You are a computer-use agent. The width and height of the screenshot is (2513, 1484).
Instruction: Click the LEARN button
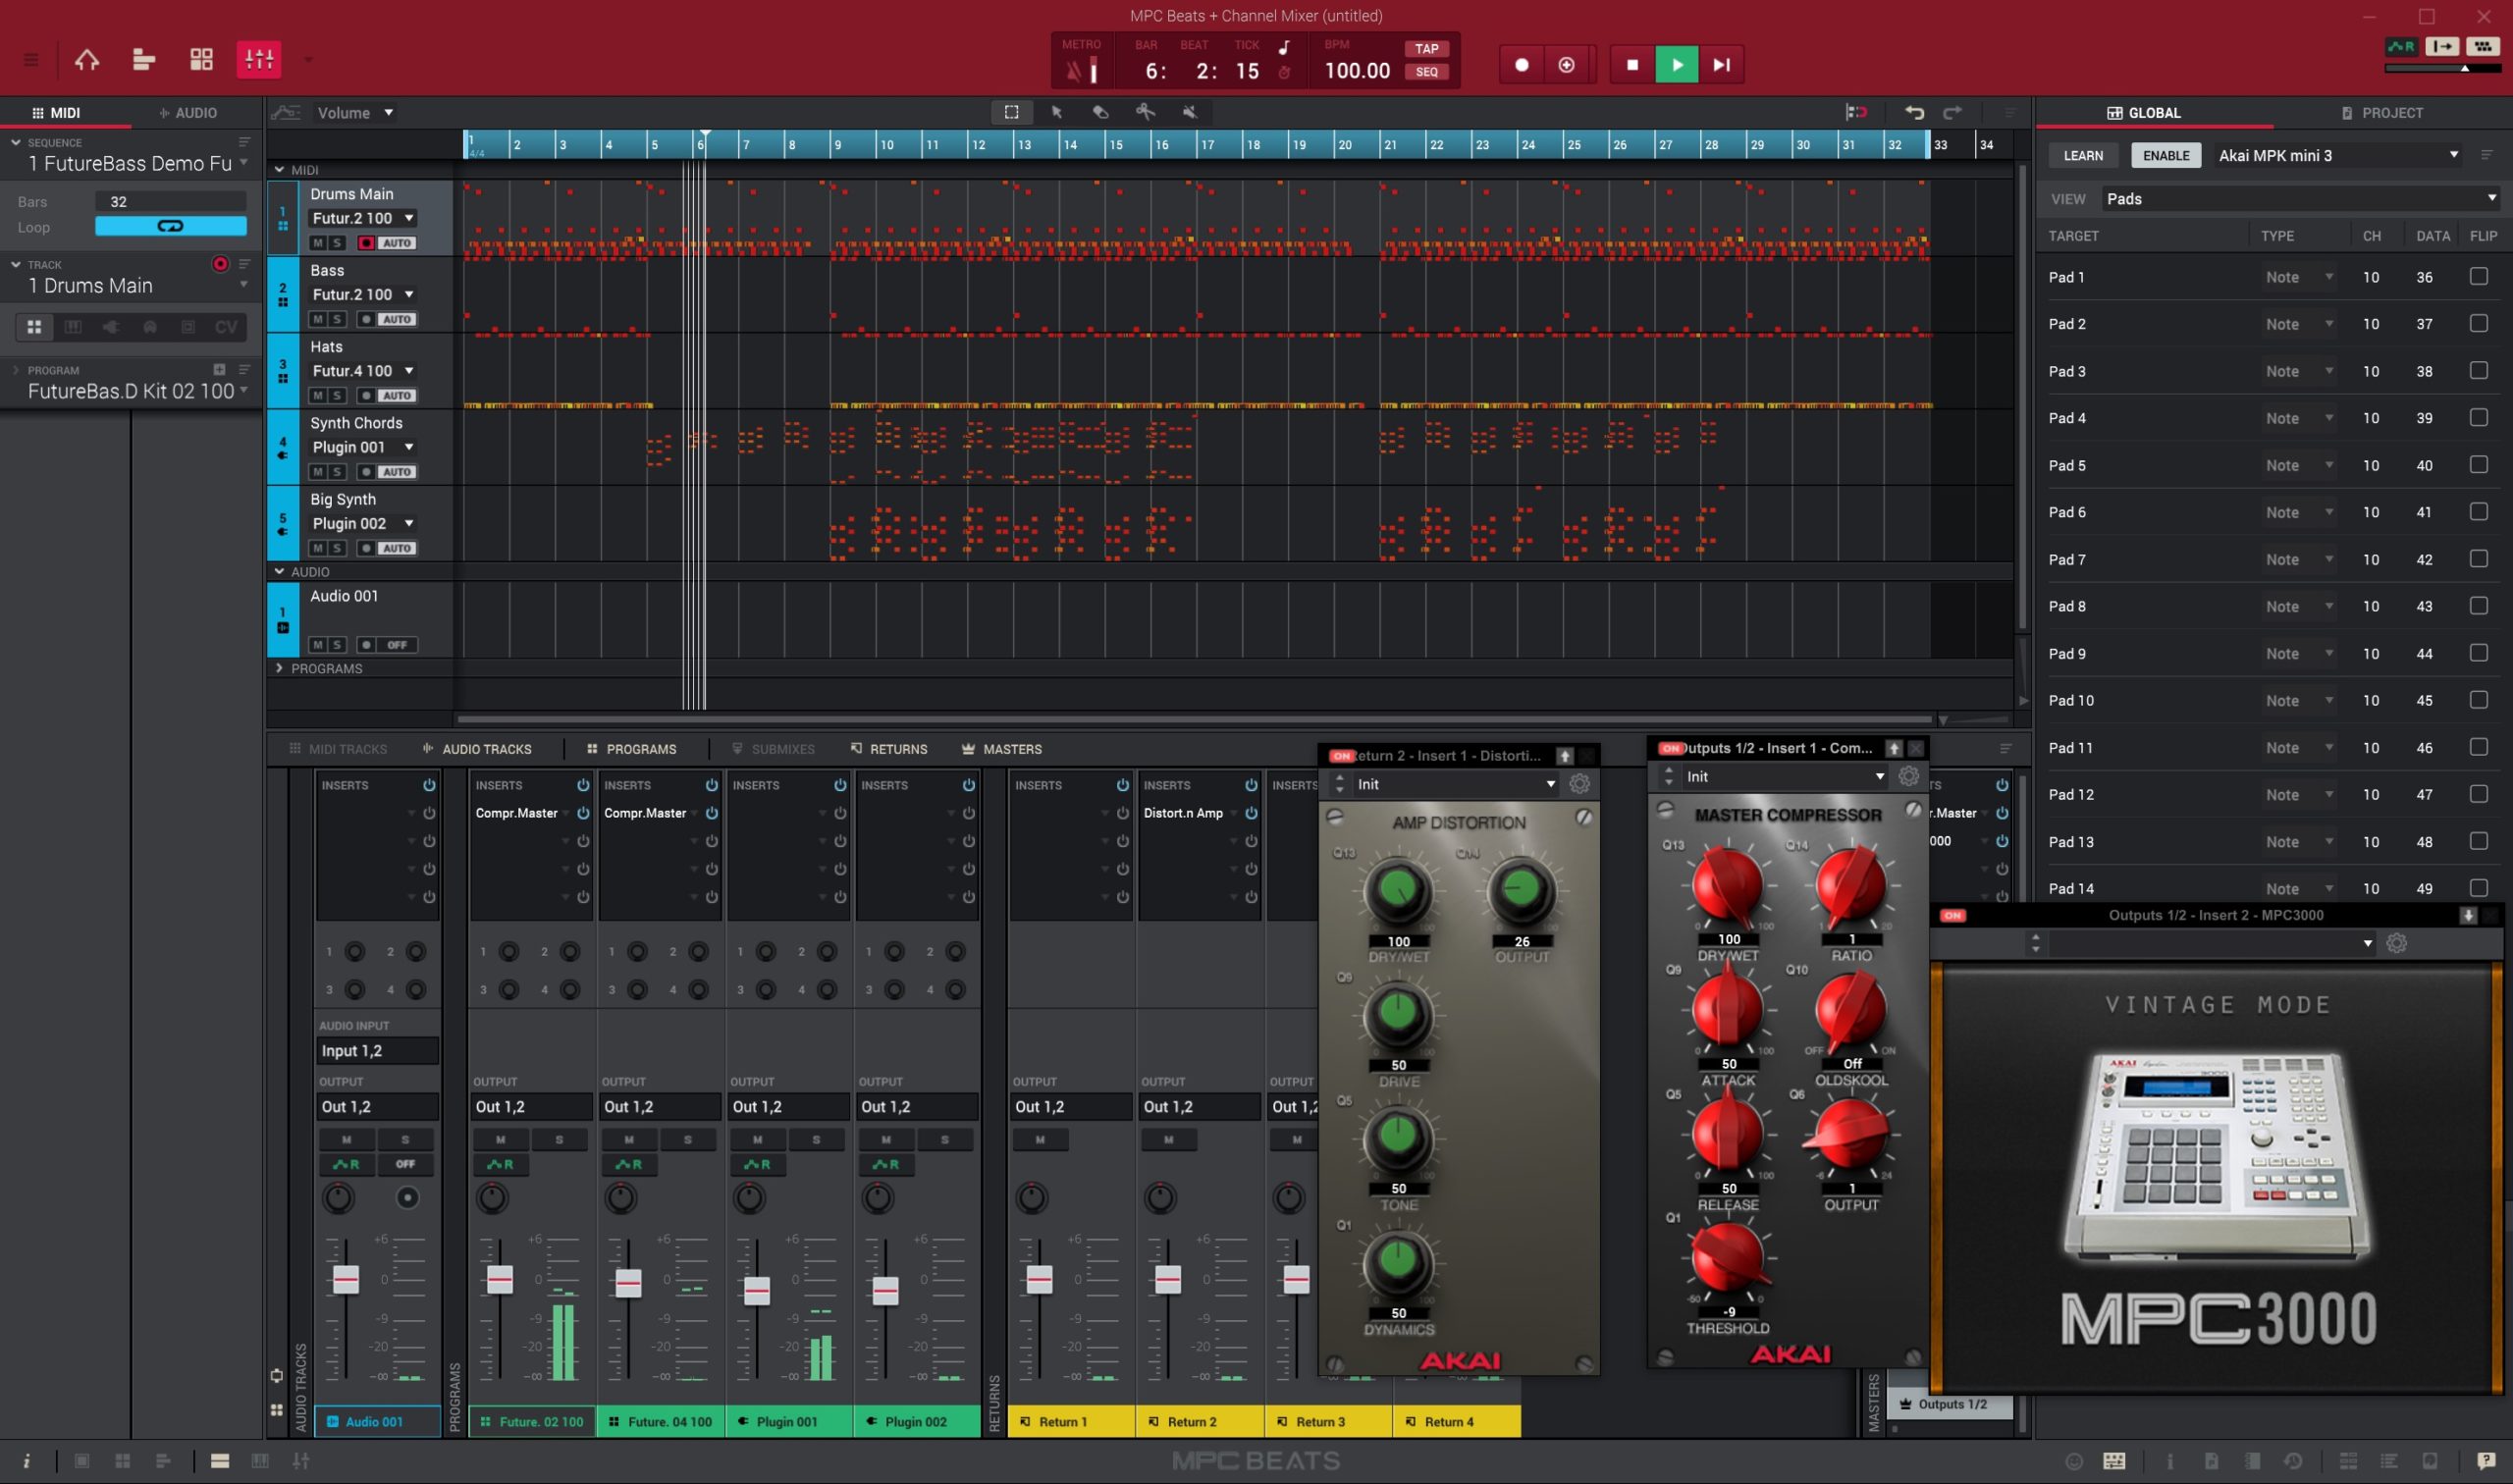(2084, 155)
